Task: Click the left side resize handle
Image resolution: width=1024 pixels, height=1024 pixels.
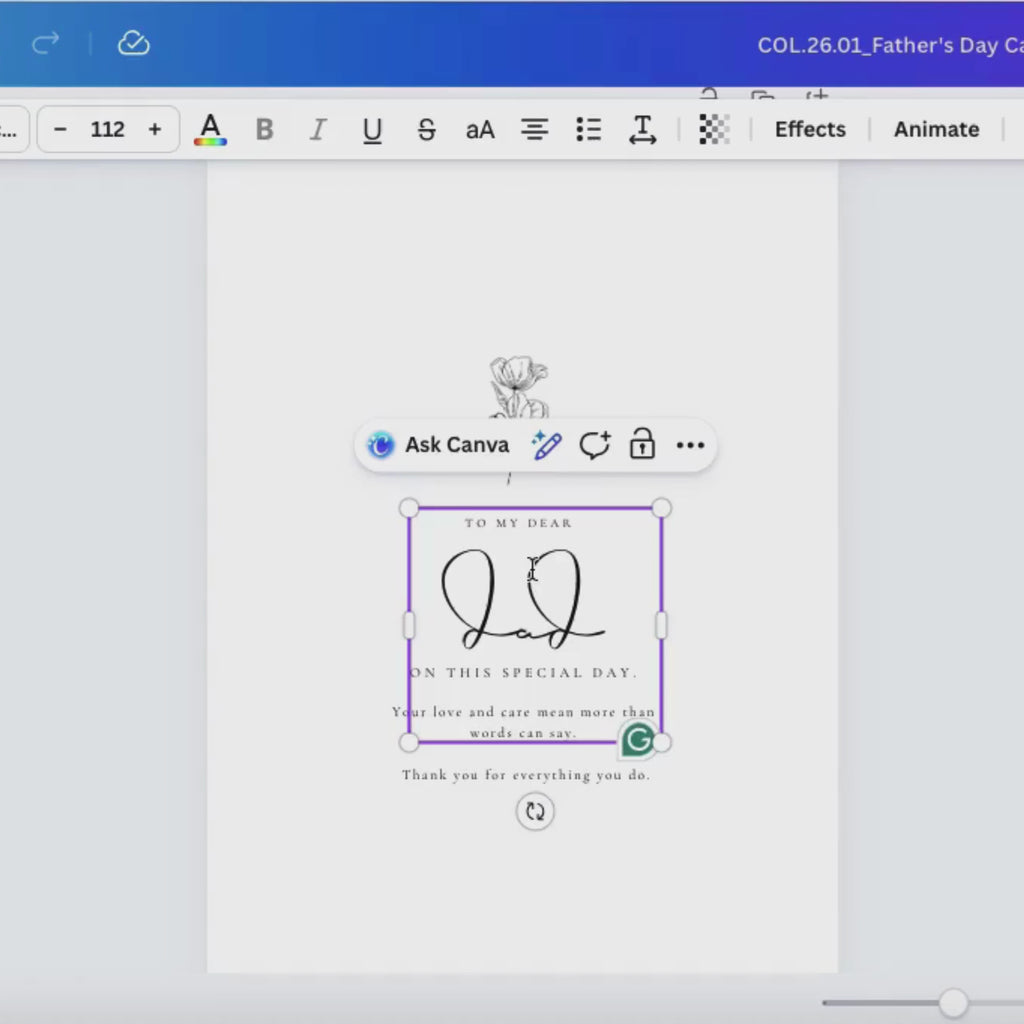Action: (409, 626)
